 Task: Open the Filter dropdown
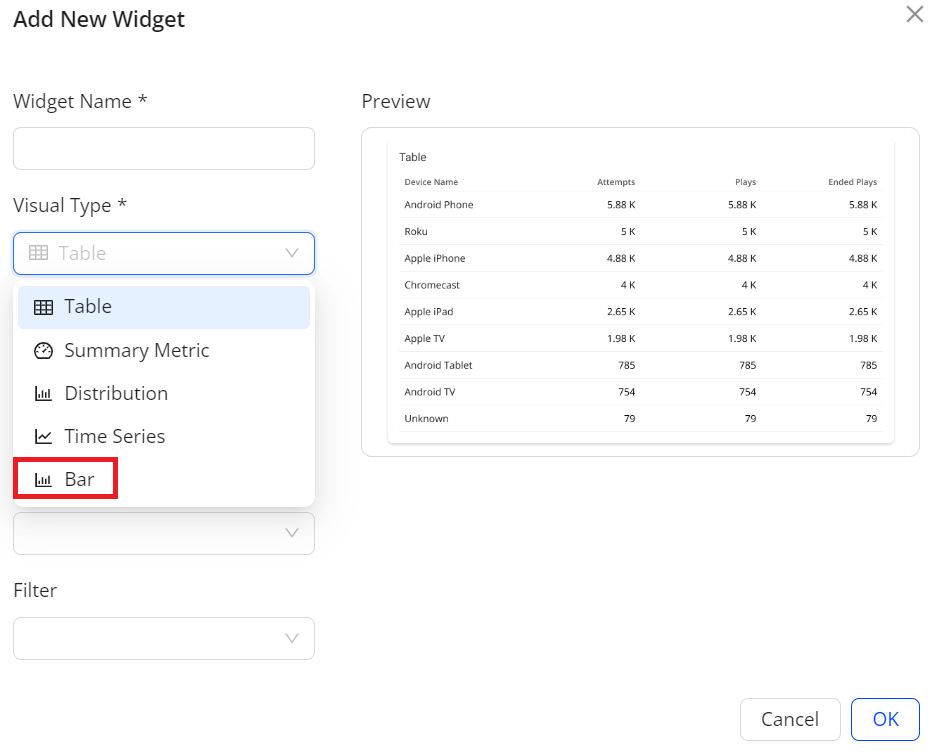pyautogui.click(x=164, y=639)
